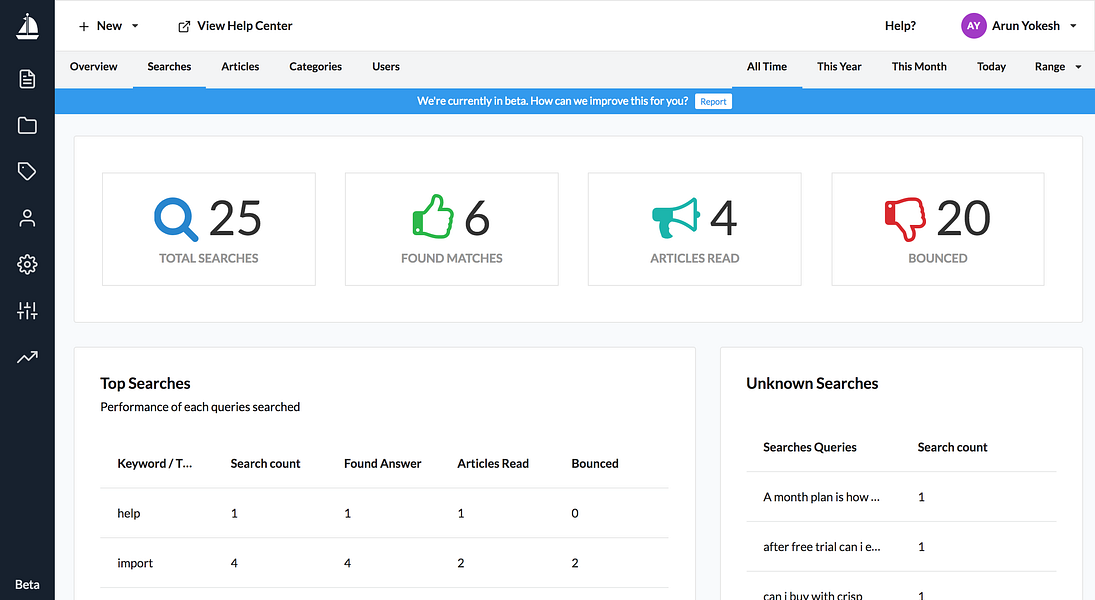Click the Bounced thumbs-down card
Screen dimensions: 1095x600
pos(938,229)
